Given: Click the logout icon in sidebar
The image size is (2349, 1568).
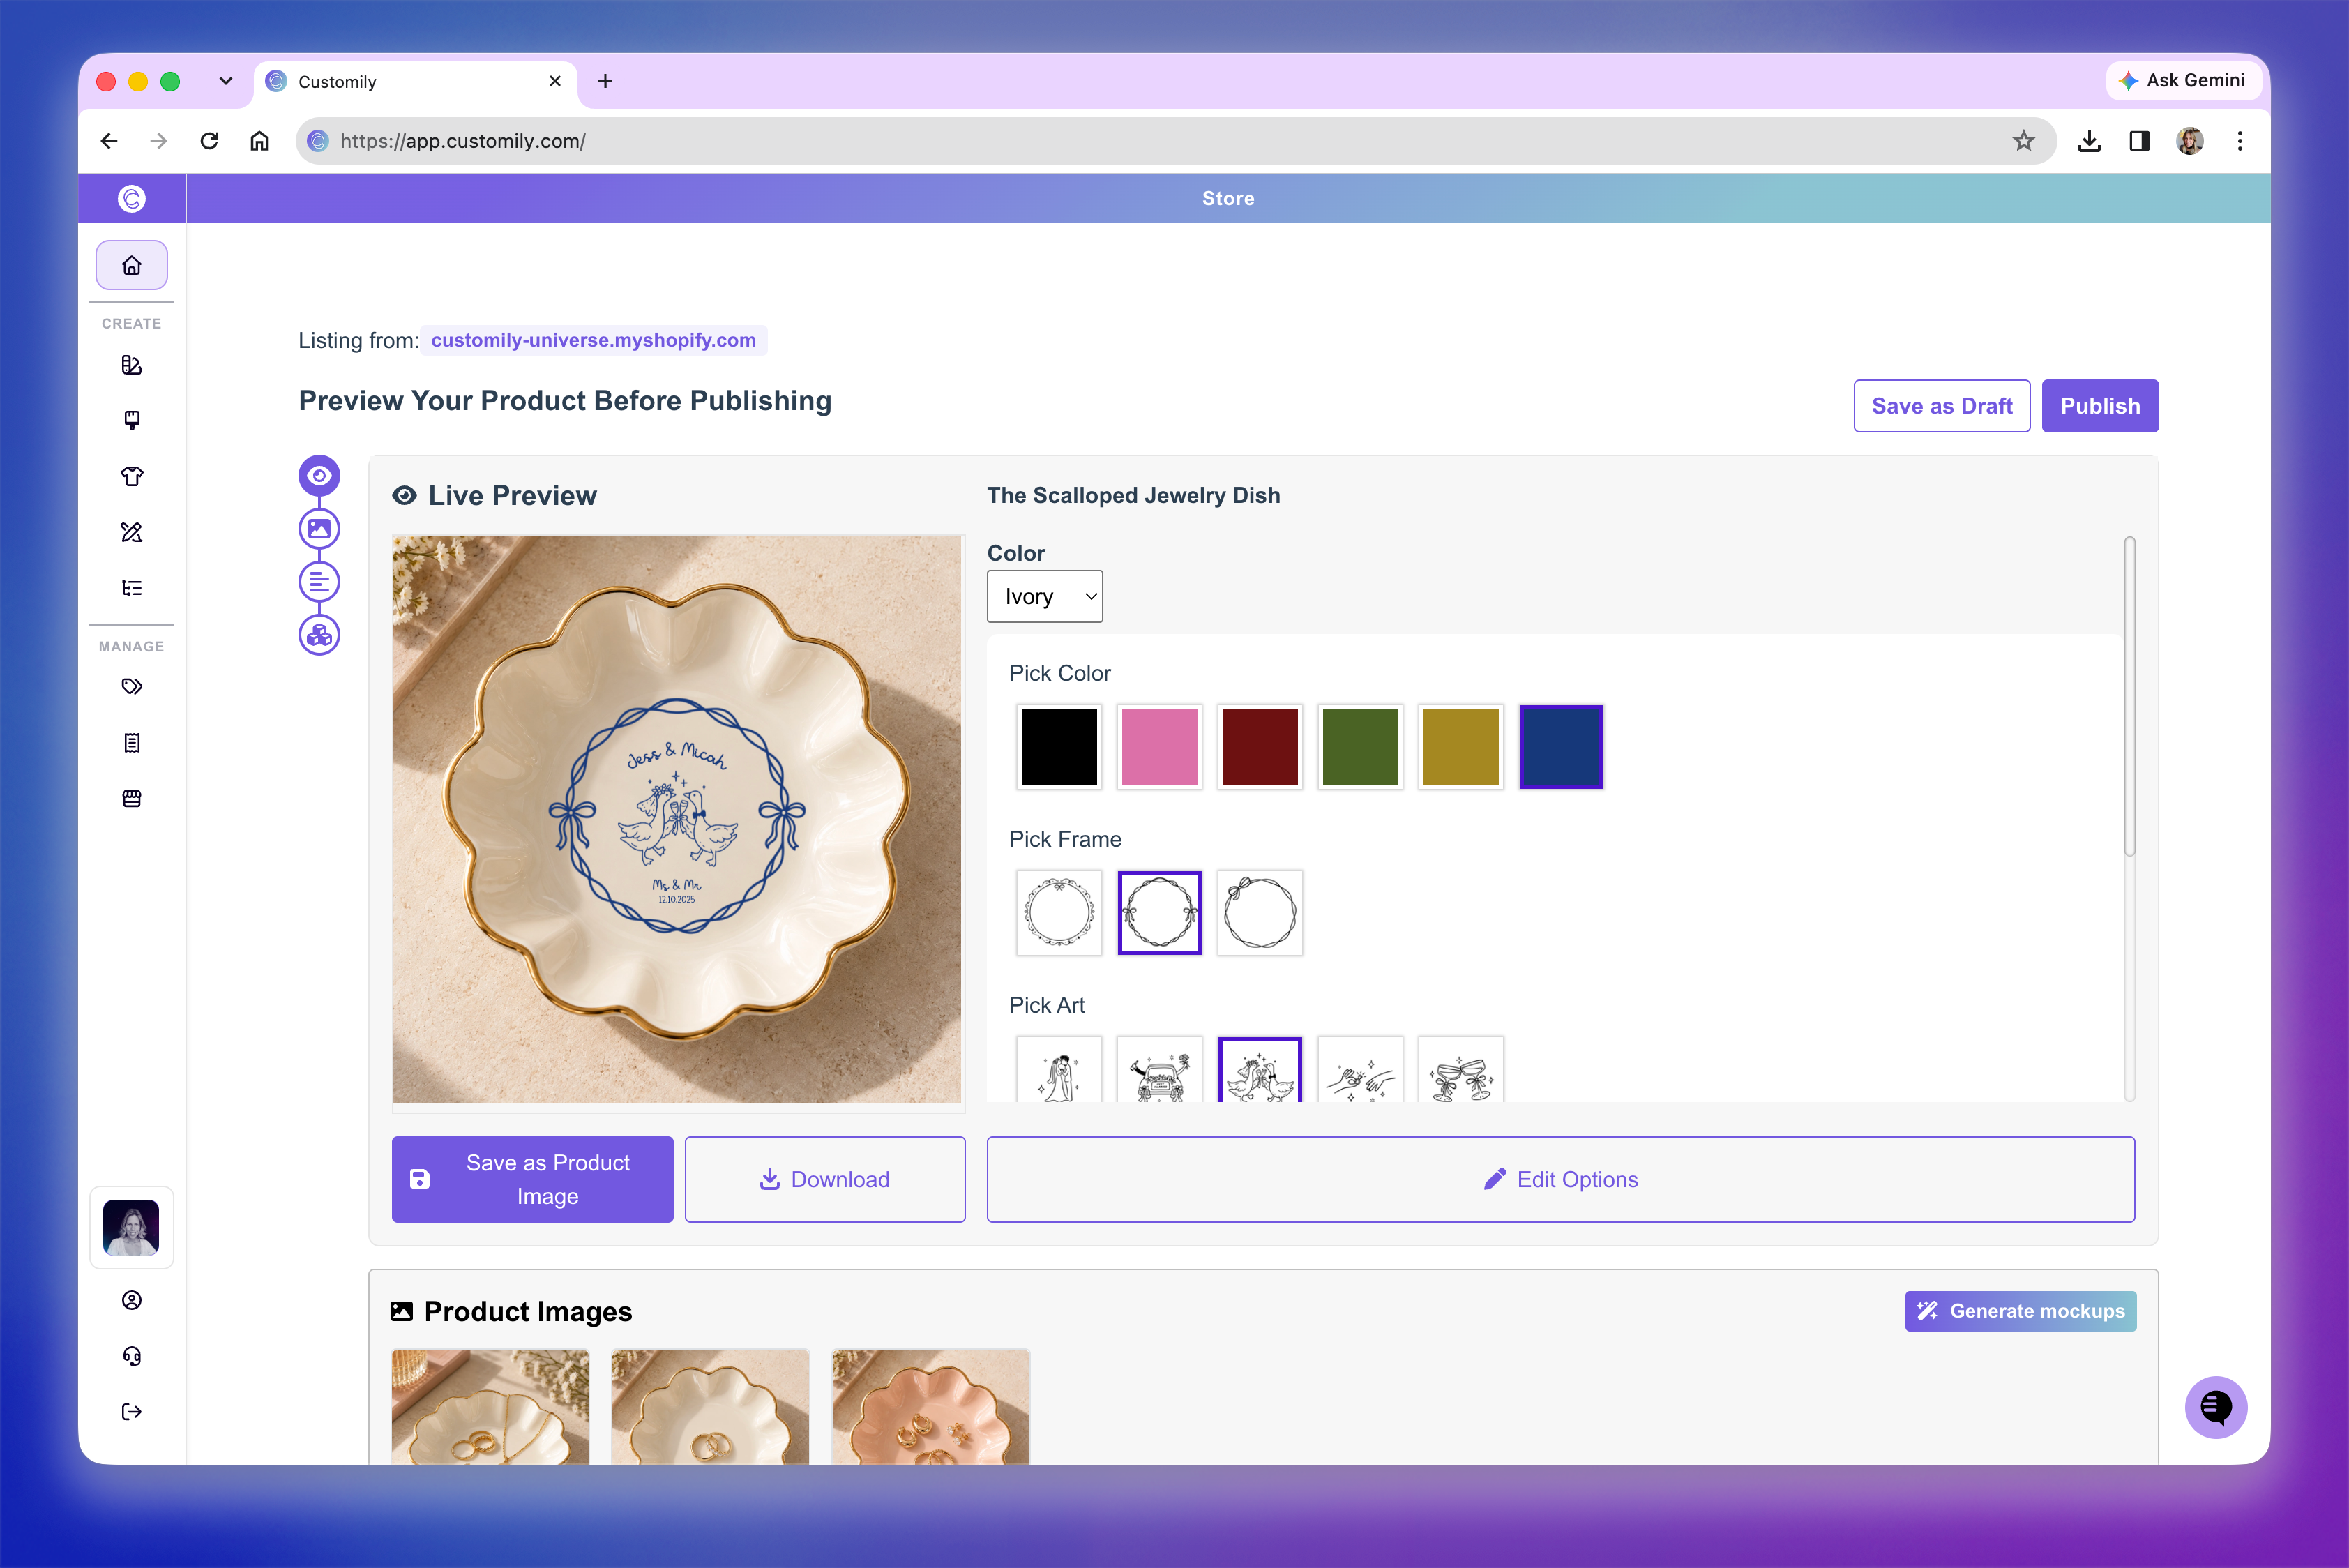Looking at the screenshot, I should pos(131,1412).
